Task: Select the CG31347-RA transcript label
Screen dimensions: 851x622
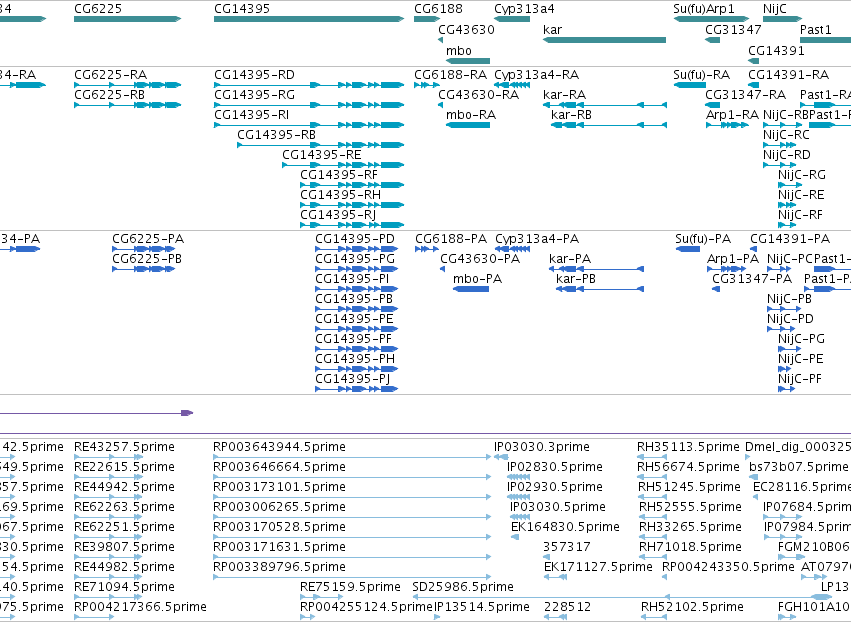Action: (x=746, y=94)
